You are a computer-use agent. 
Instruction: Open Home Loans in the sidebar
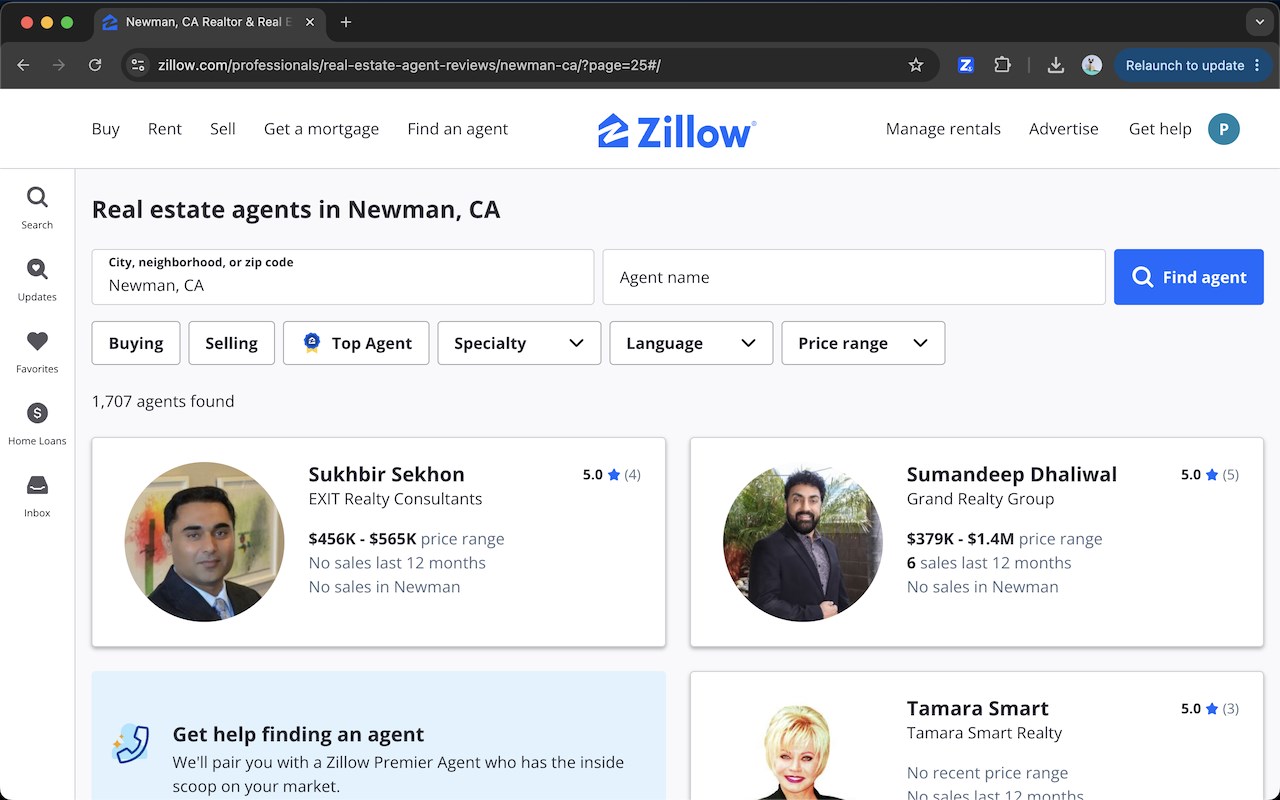[x=37, y=424]
